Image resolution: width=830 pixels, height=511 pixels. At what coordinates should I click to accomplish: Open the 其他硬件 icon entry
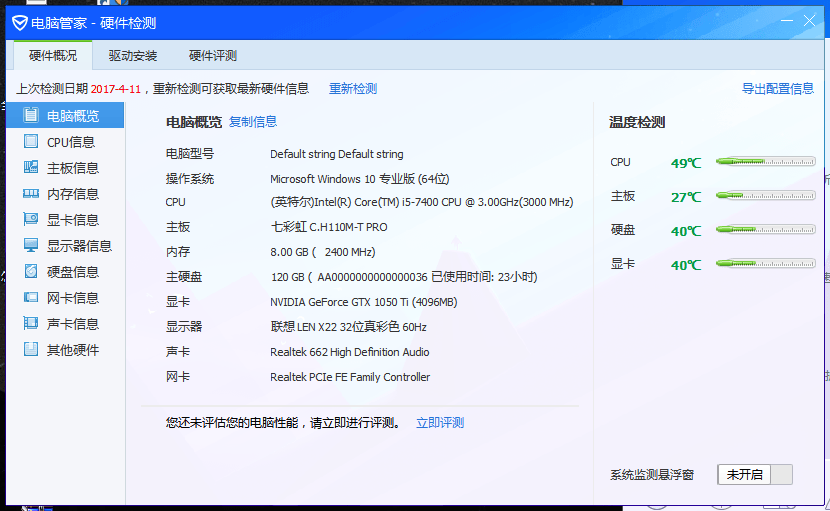tap(31, 349)
